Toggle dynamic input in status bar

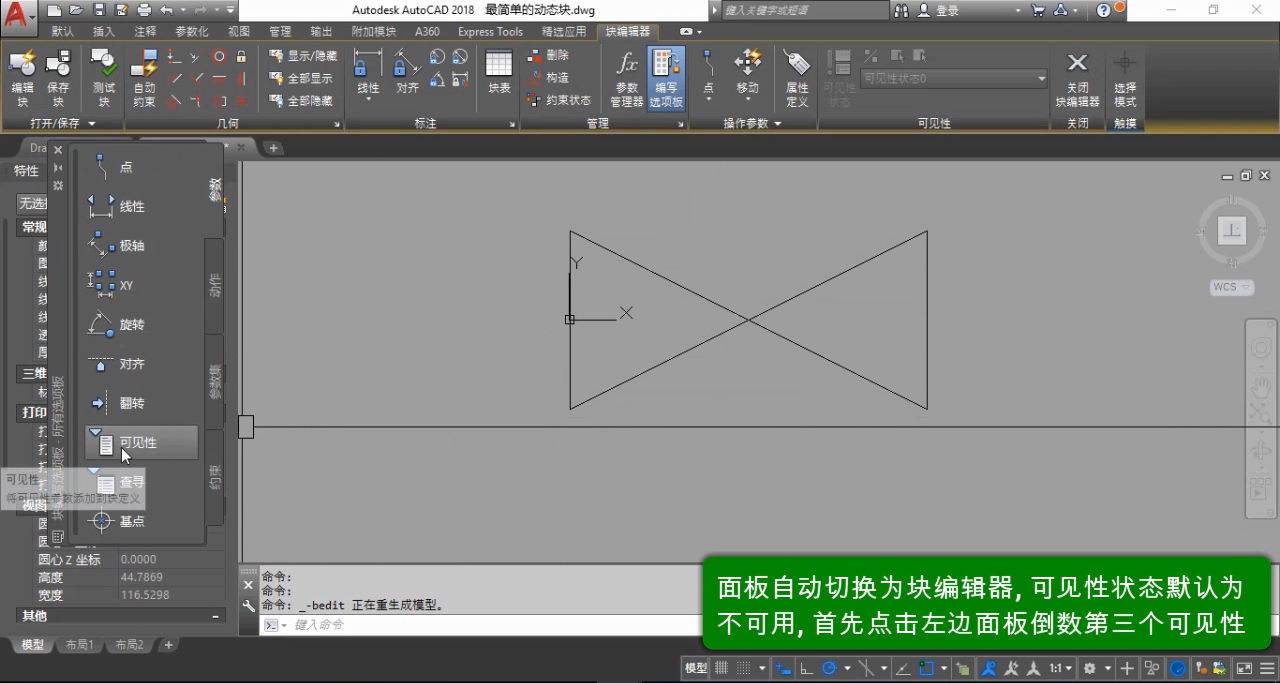click(x=784, y=668)
